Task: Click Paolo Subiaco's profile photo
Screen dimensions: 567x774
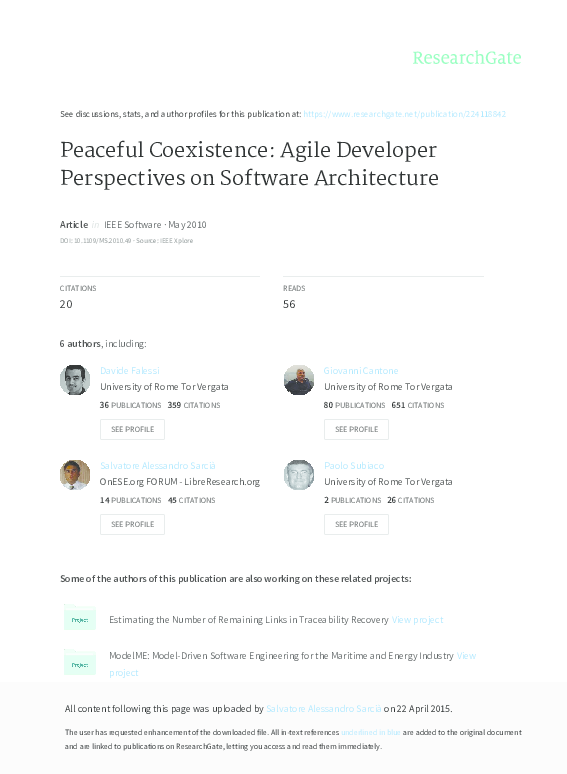Action: click(299, 475)
